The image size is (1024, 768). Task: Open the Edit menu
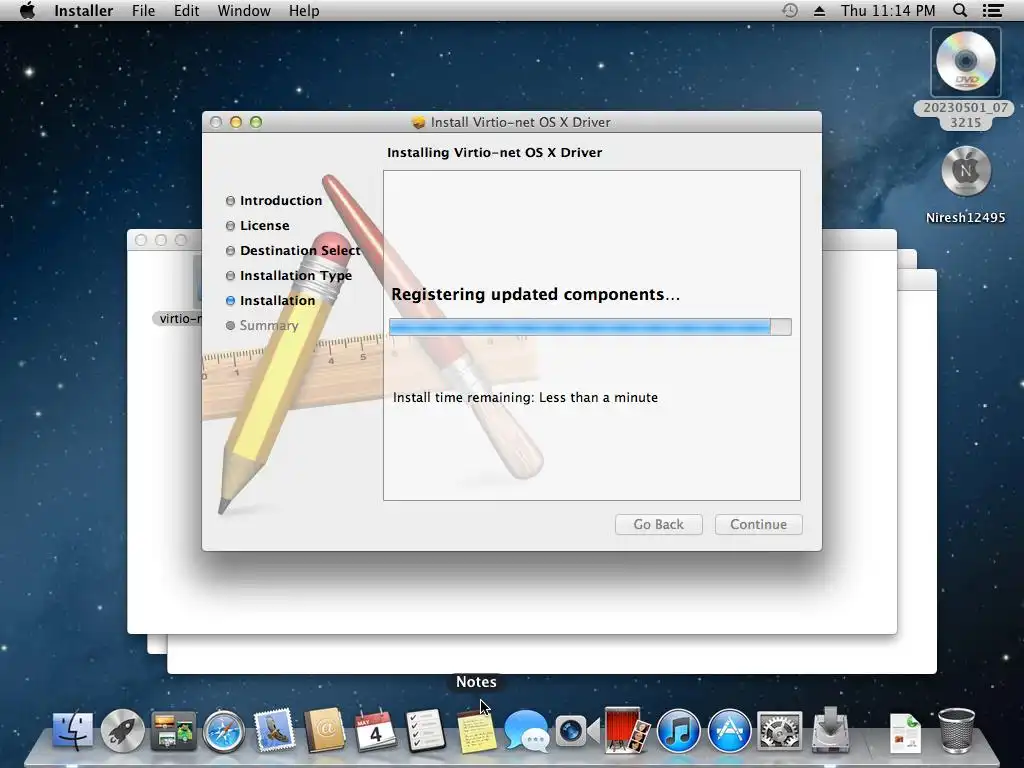click(x=186, y=10)
